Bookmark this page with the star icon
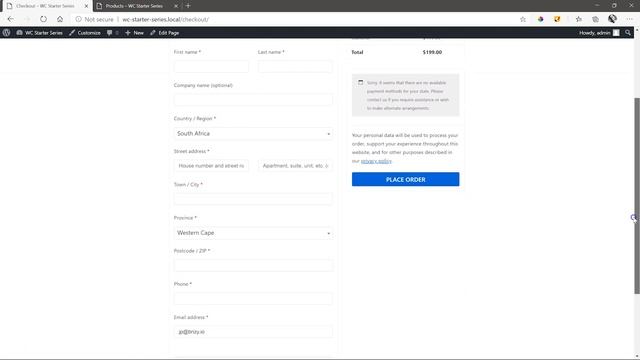The height and width of the screenshot is (360, 640). pyautogui.click(x=523, y=19)
